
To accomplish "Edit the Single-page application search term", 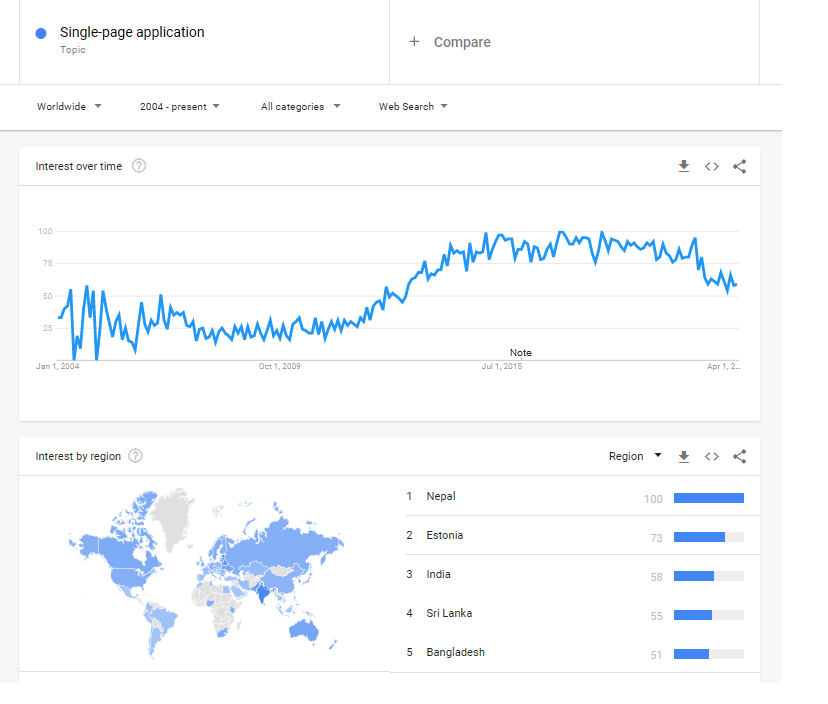I will (x=132, y=33).
